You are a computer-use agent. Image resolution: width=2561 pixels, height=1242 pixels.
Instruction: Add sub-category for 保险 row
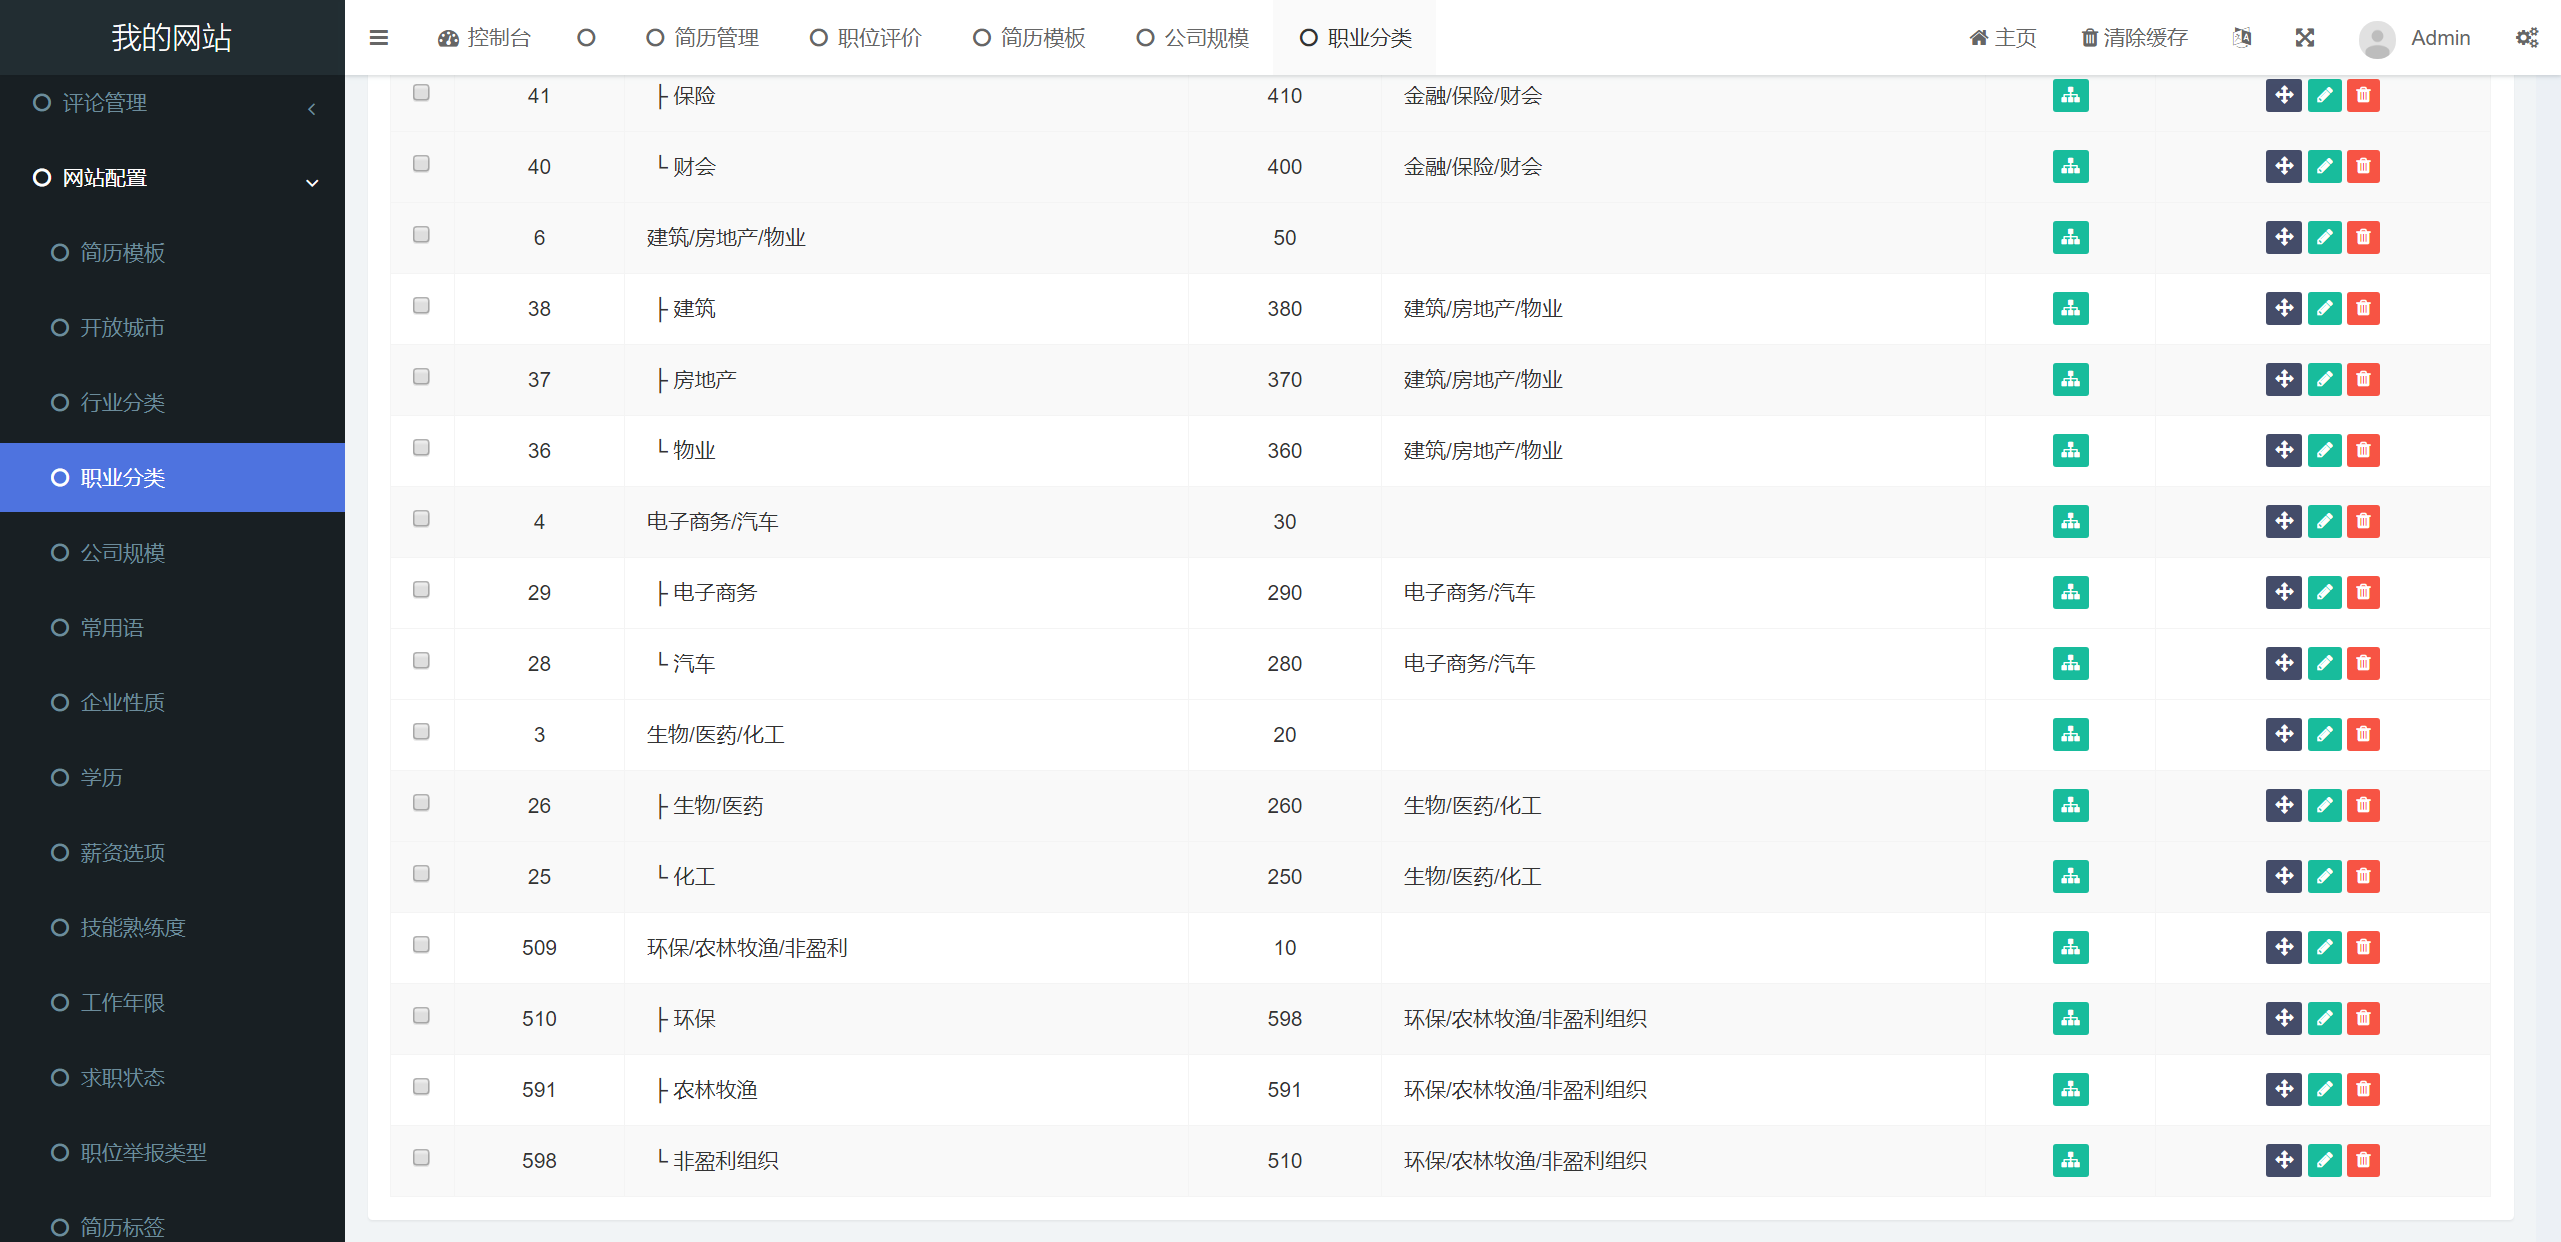pos(2070,96)
